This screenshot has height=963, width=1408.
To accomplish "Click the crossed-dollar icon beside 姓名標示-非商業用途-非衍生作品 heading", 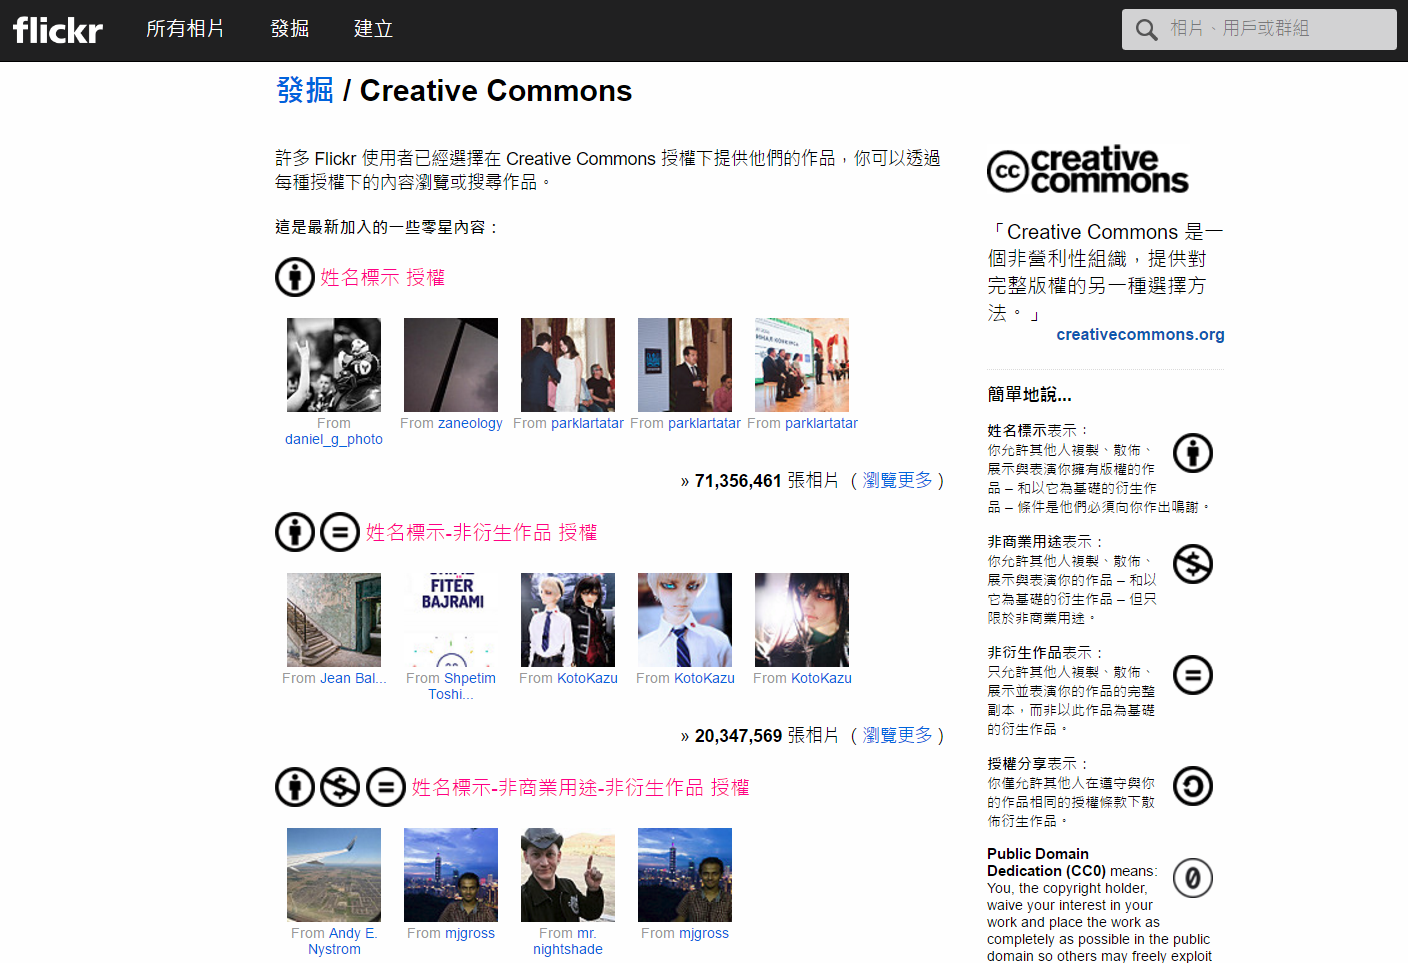I will 340,787.
